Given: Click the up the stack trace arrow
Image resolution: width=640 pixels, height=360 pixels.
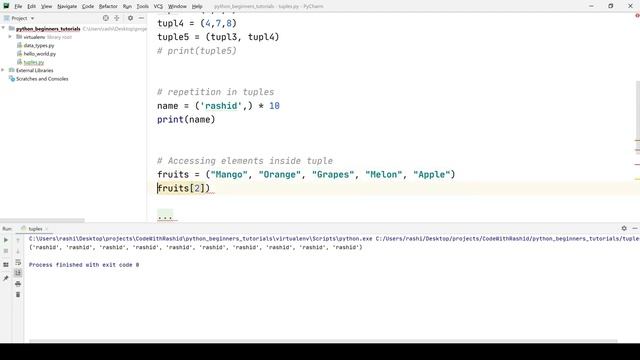Looking at the screenshot, I should pyautogui.click(x=18, y=240).
